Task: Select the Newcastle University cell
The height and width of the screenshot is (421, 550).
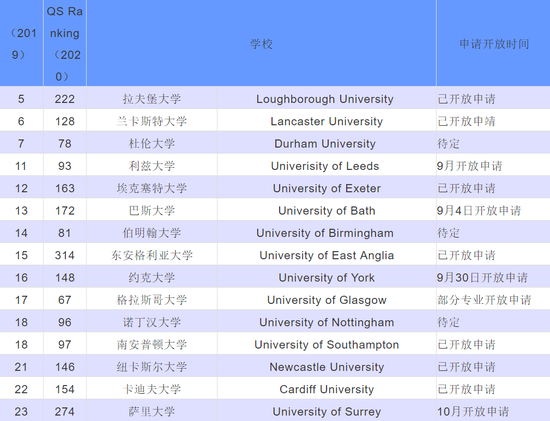Action: point(326,367)
